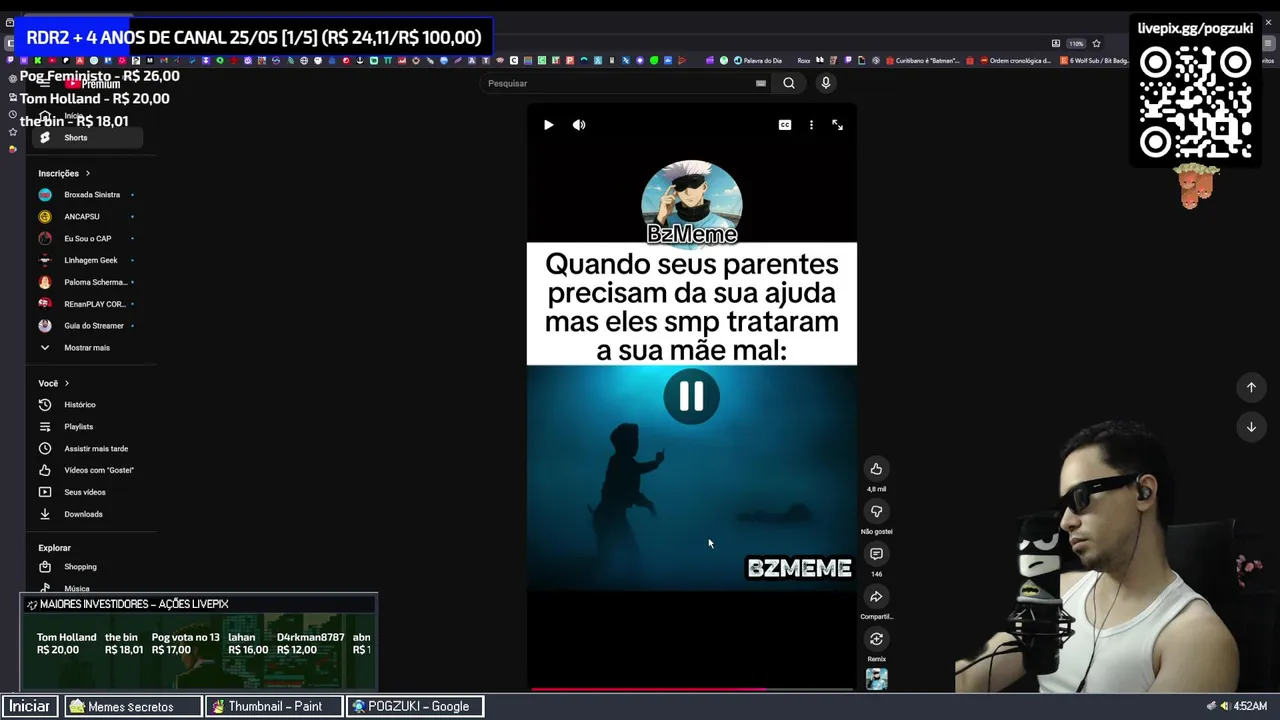Open ANCAPSU channel
The height and width of the screenshot is (720, 1280).
pos(88,217)
